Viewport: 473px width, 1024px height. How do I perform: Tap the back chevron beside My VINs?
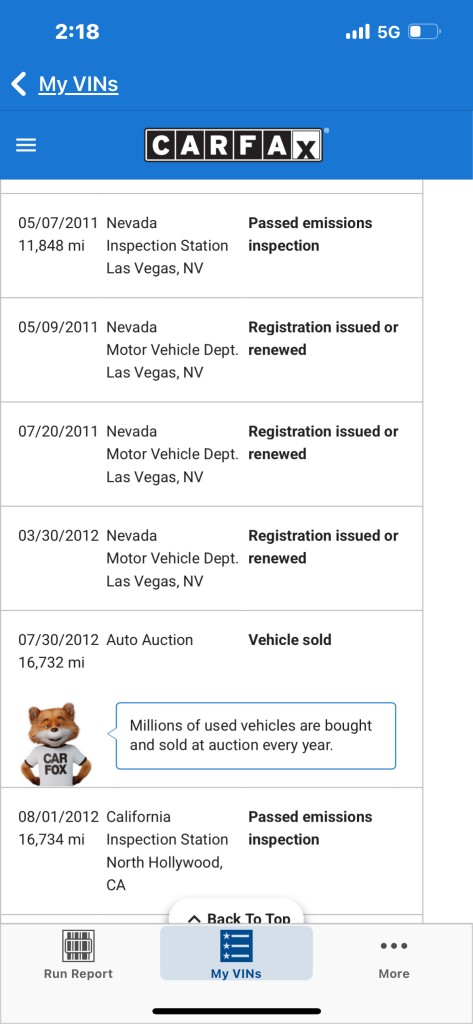click(19, 84)
